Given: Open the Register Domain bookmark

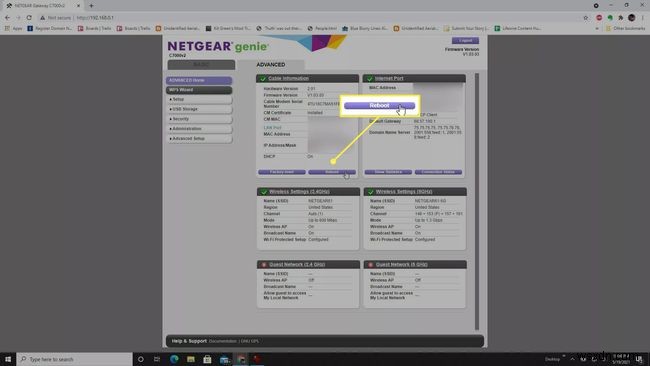Looking at the screenshot, I should pyautogui.click(x=50, y=28).
